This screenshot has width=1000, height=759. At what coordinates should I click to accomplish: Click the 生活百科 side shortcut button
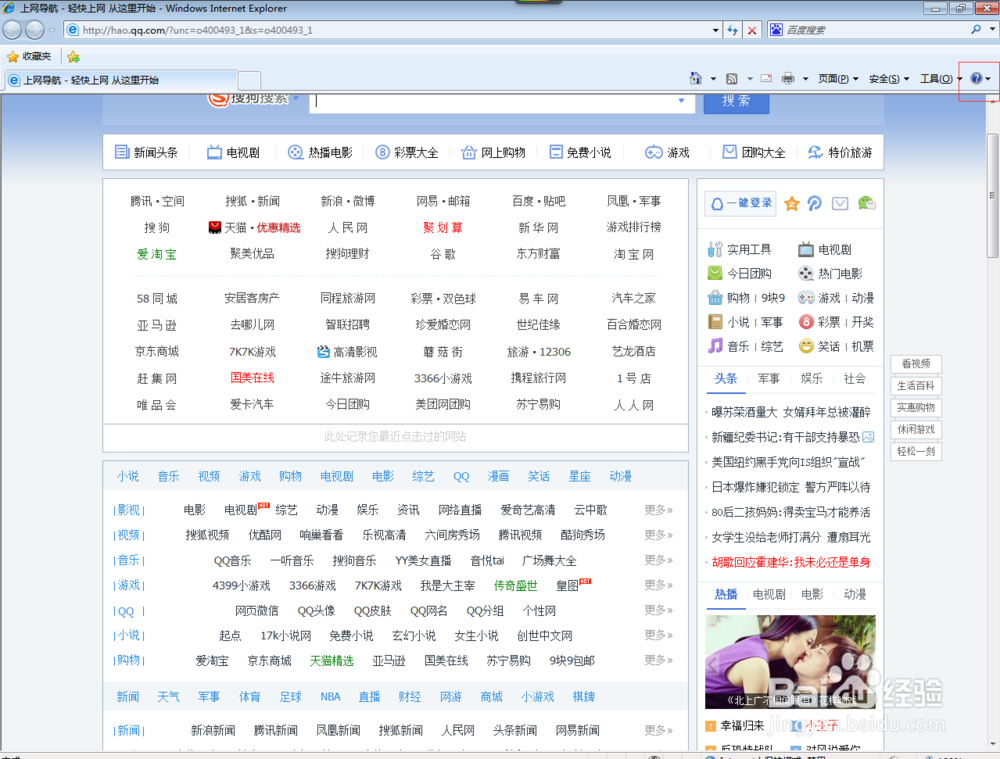(916, 385)
